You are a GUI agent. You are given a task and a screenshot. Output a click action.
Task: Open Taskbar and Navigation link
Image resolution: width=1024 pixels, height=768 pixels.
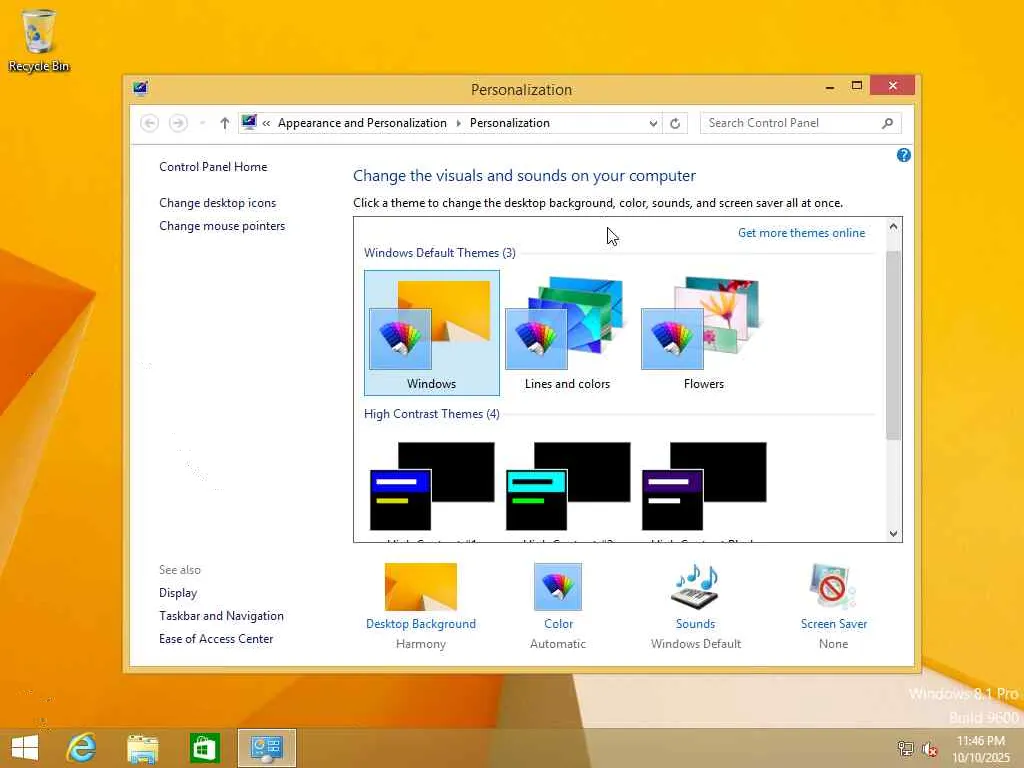[x=221, y=615]
